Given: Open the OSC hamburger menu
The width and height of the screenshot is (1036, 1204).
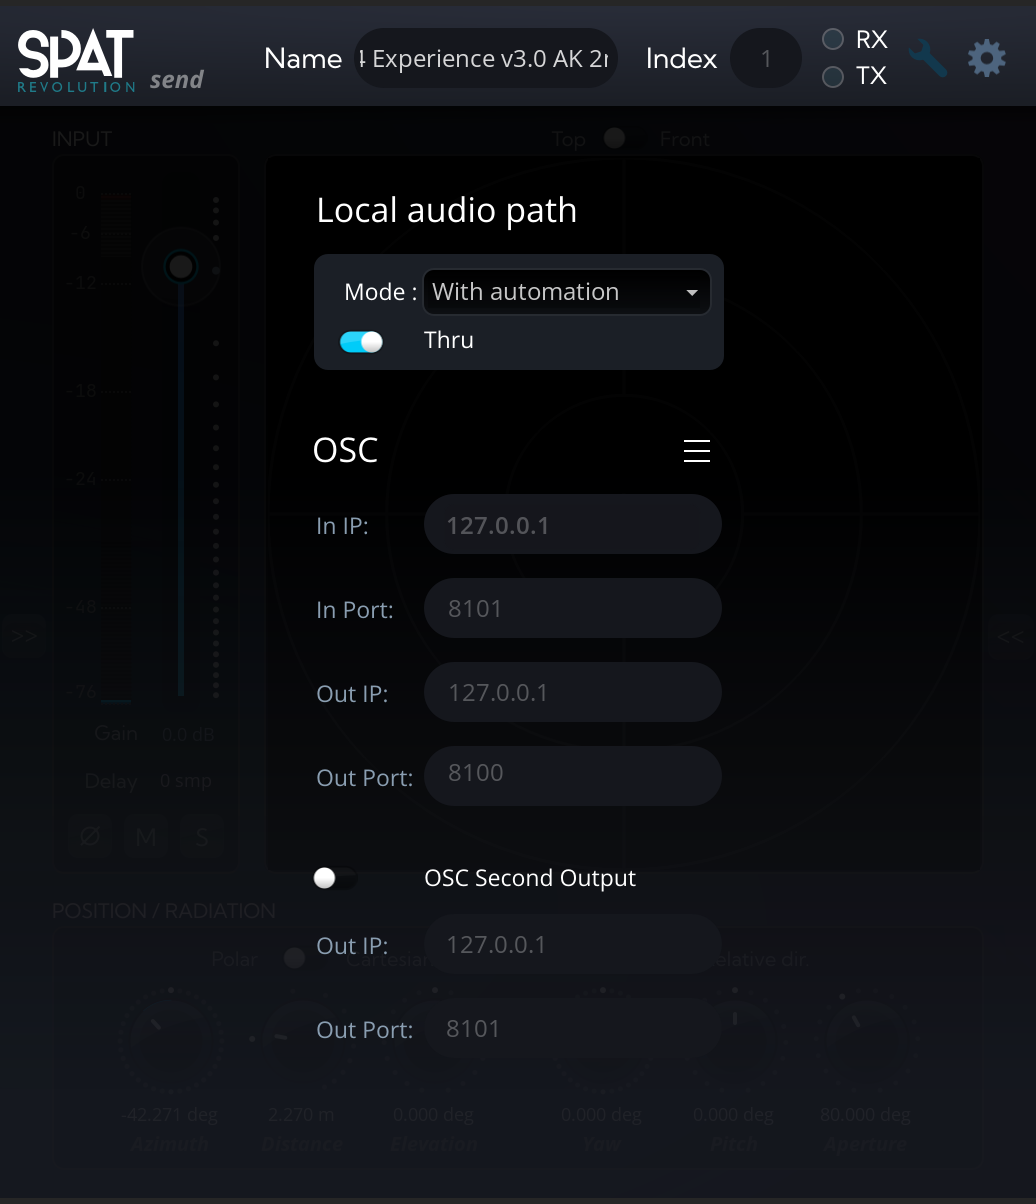Looking at the screenshot, I should tap(696, 450).
